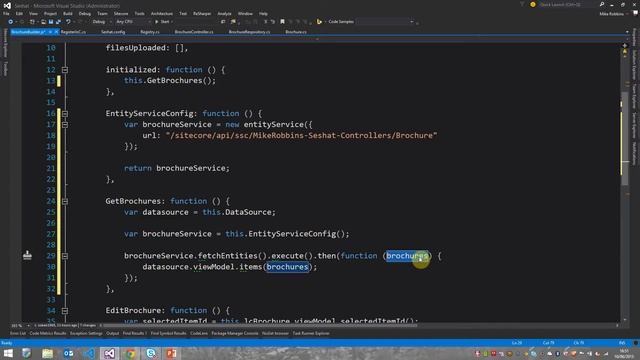
Task: Open the editor zoom percentage dropdown
Action: click(x=20, y=326)
